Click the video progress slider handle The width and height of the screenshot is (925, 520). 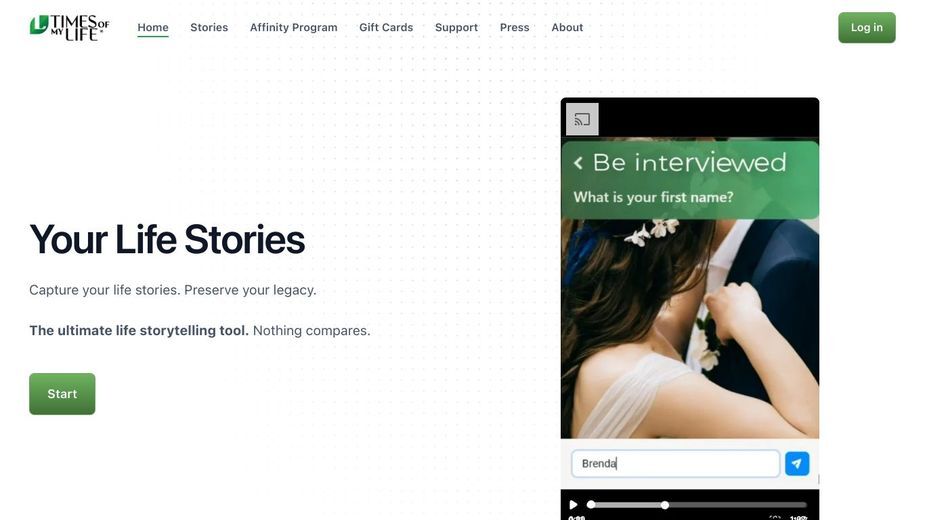tap(664, 505)
